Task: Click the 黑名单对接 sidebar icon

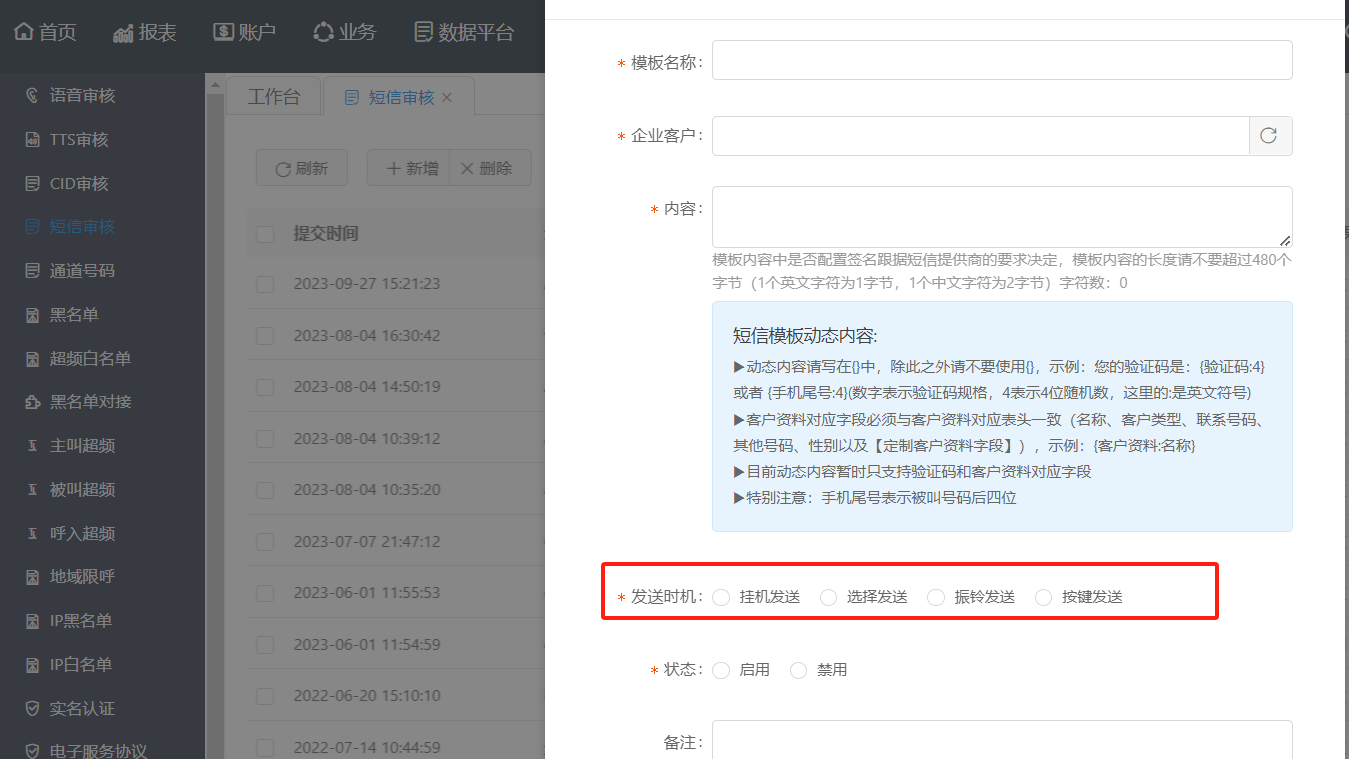Action: tap(32, 402)
